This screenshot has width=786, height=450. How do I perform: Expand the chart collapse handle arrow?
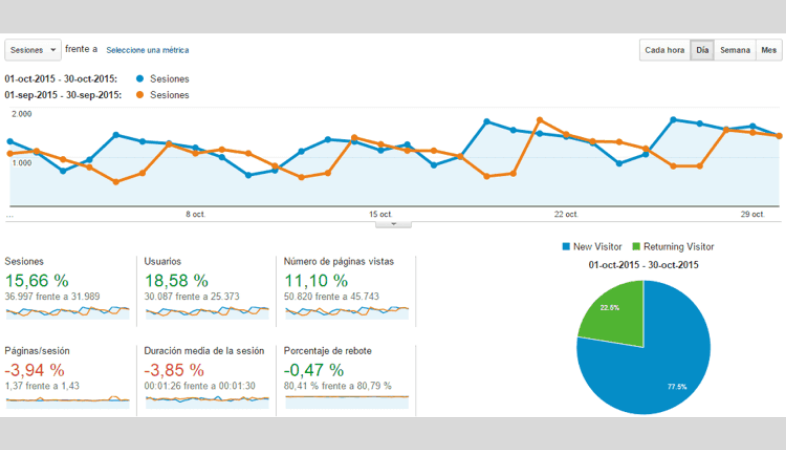pyautogui.click(x=394, y=224)
